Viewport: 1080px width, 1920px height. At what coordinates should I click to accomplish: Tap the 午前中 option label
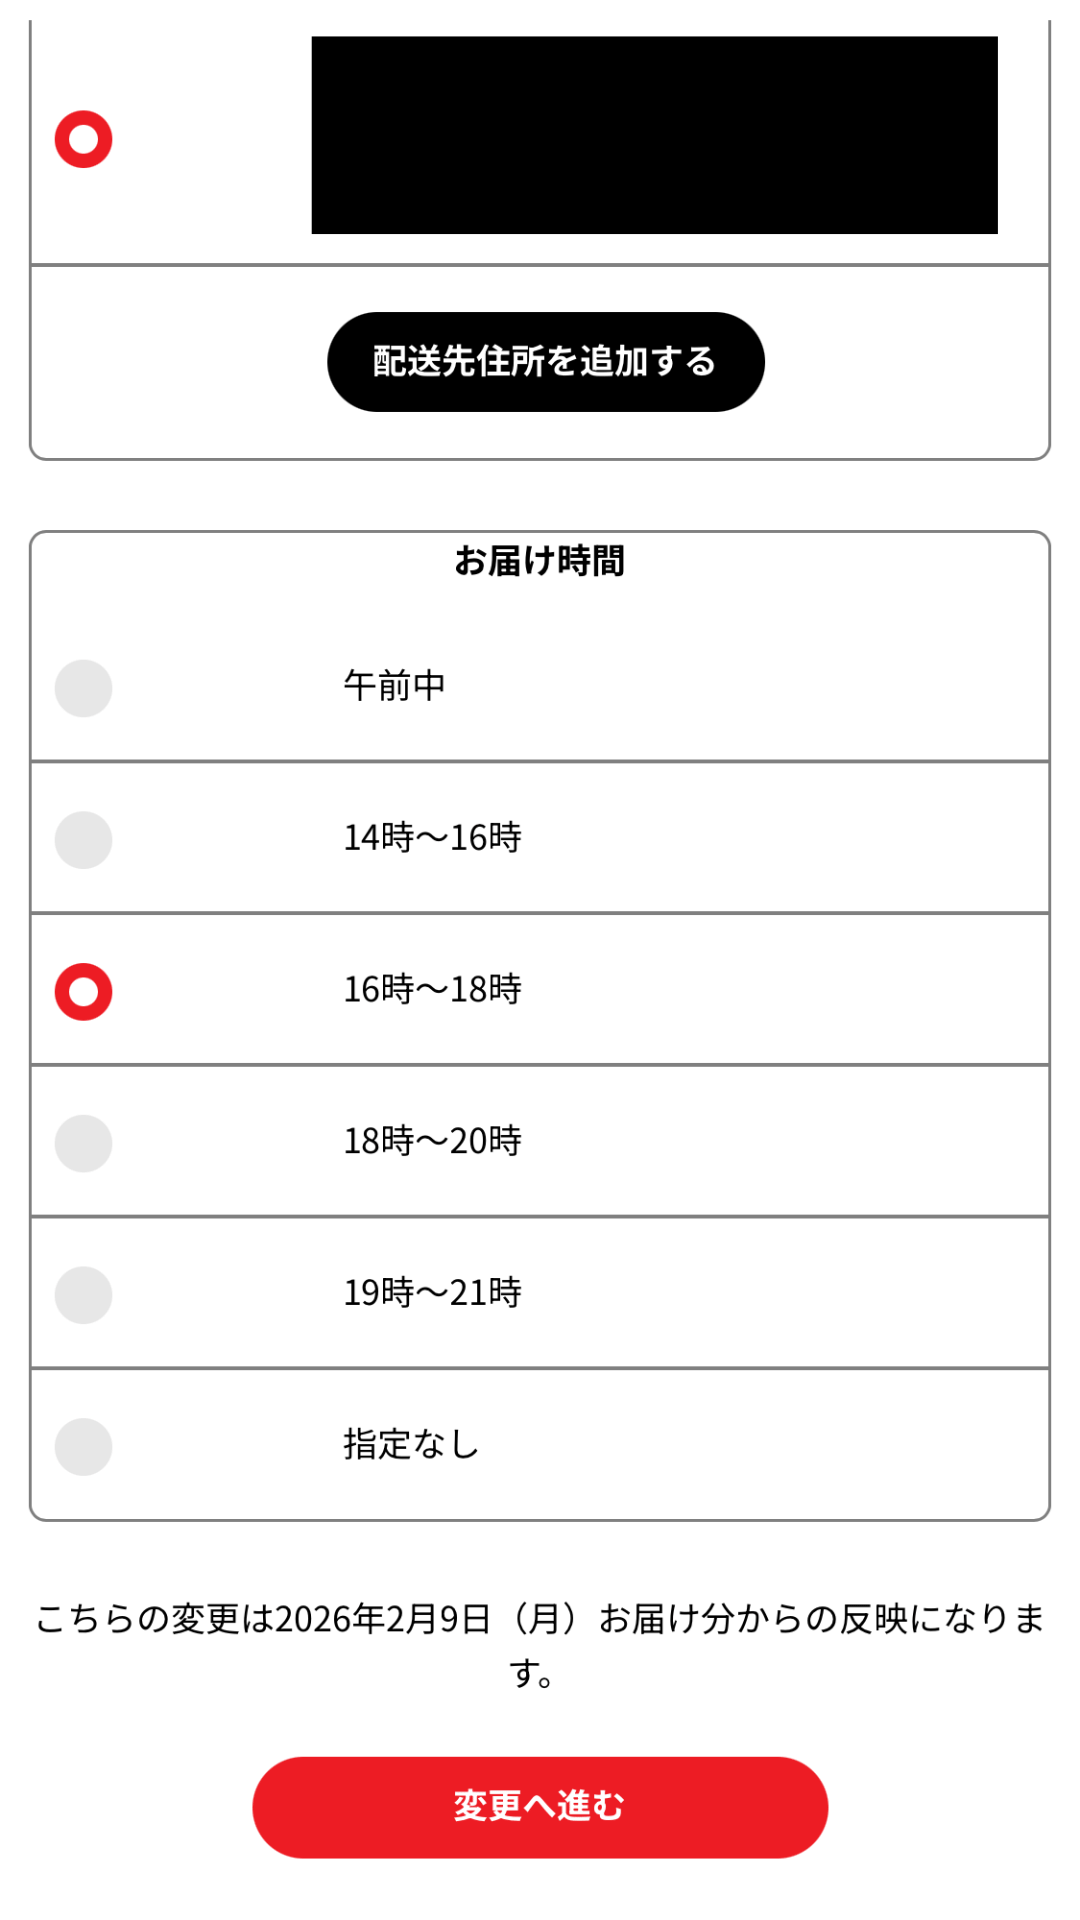(x=394, y=686)
